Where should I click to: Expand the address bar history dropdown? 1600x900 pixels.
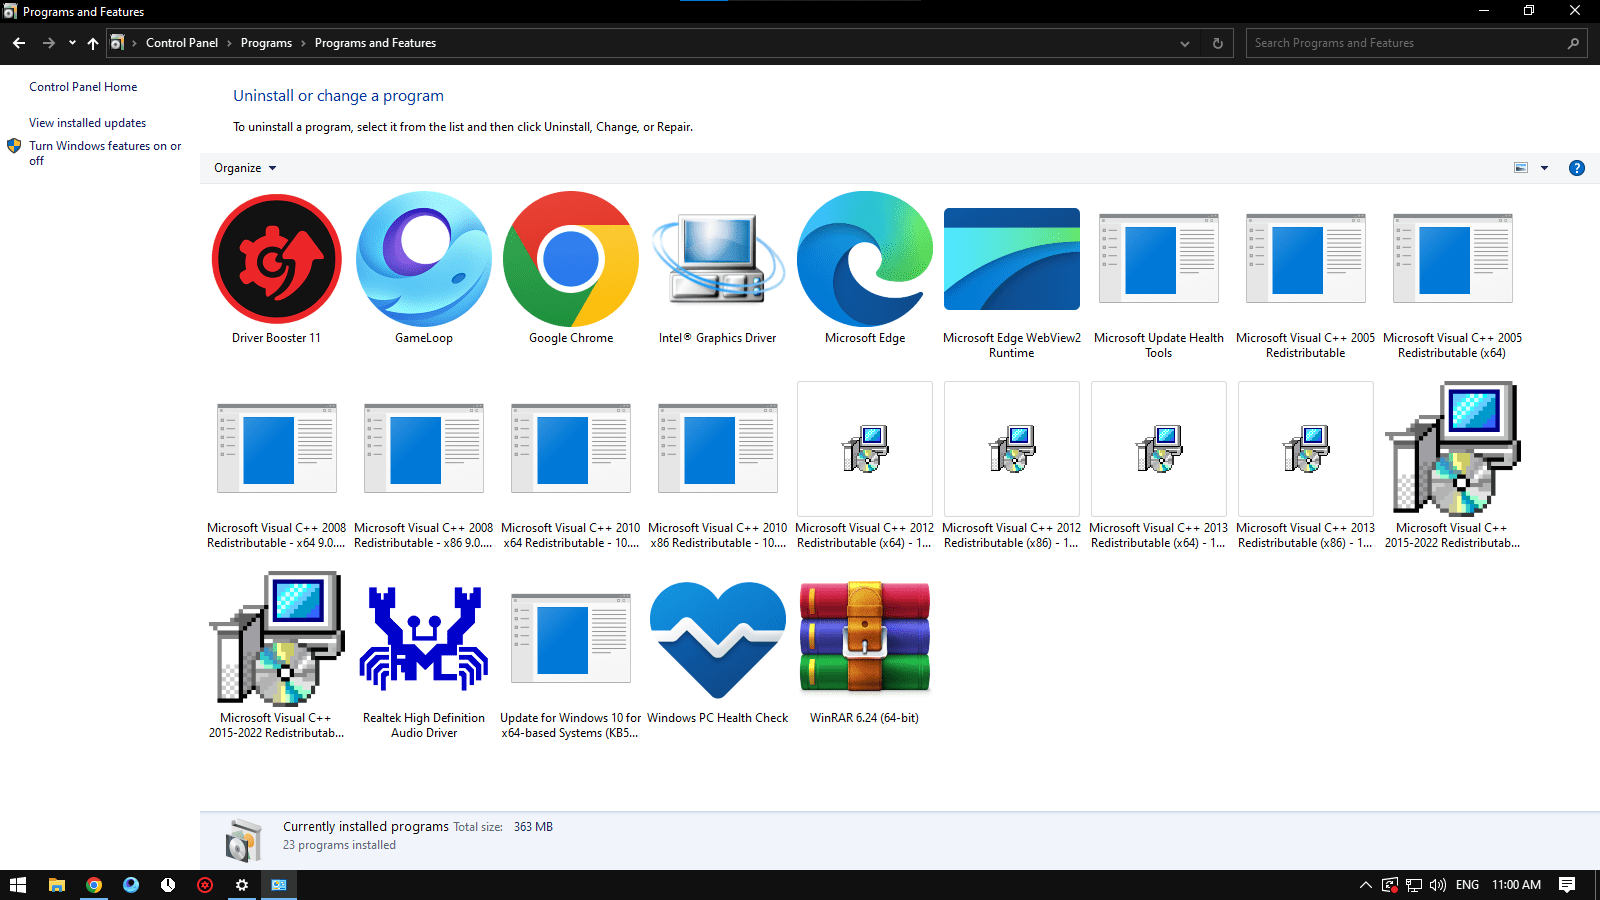point(1185,43)
